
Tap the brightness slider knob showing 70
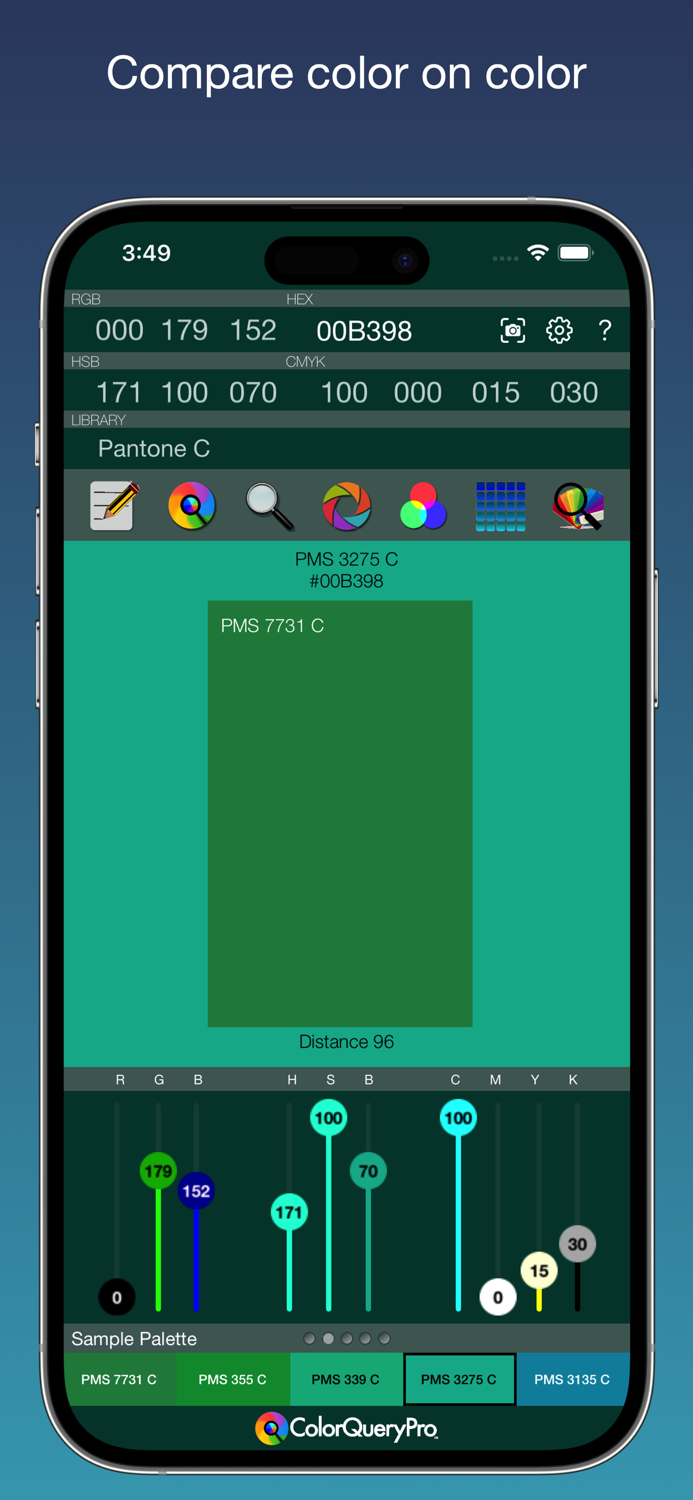coord(368,1171)
